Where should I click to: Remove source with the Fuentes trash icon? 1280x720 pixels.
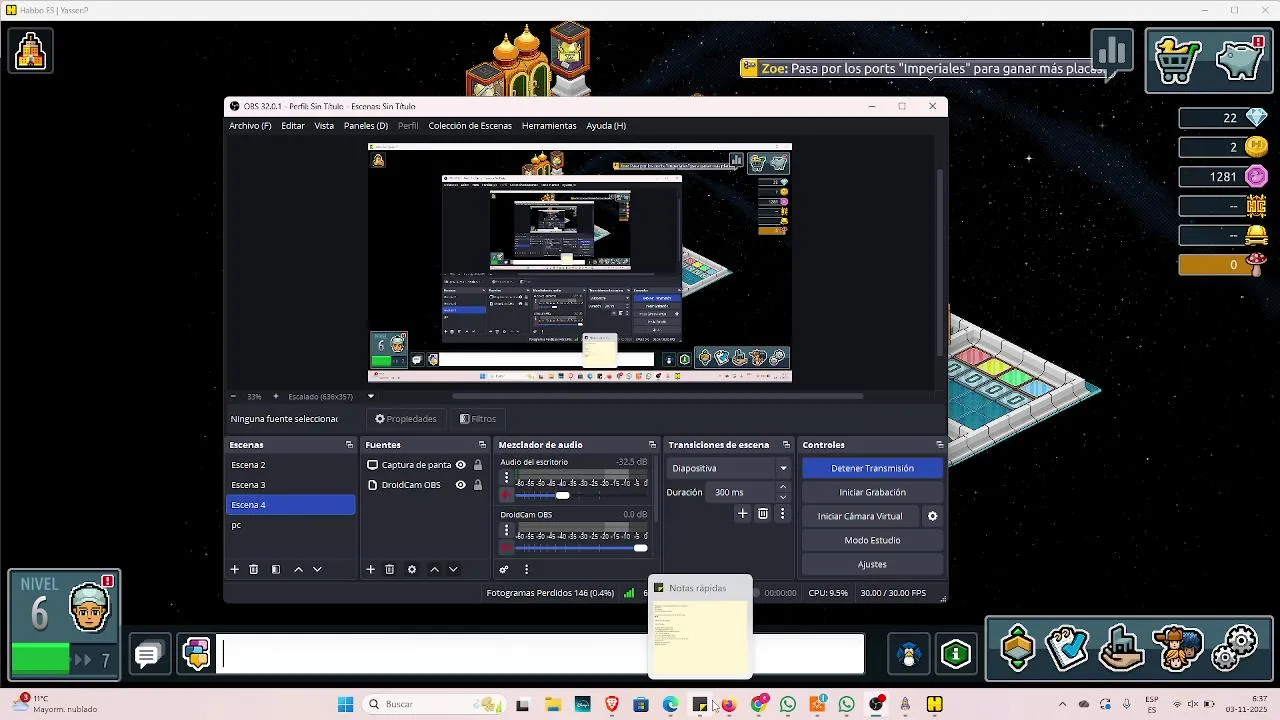point(390,569)
